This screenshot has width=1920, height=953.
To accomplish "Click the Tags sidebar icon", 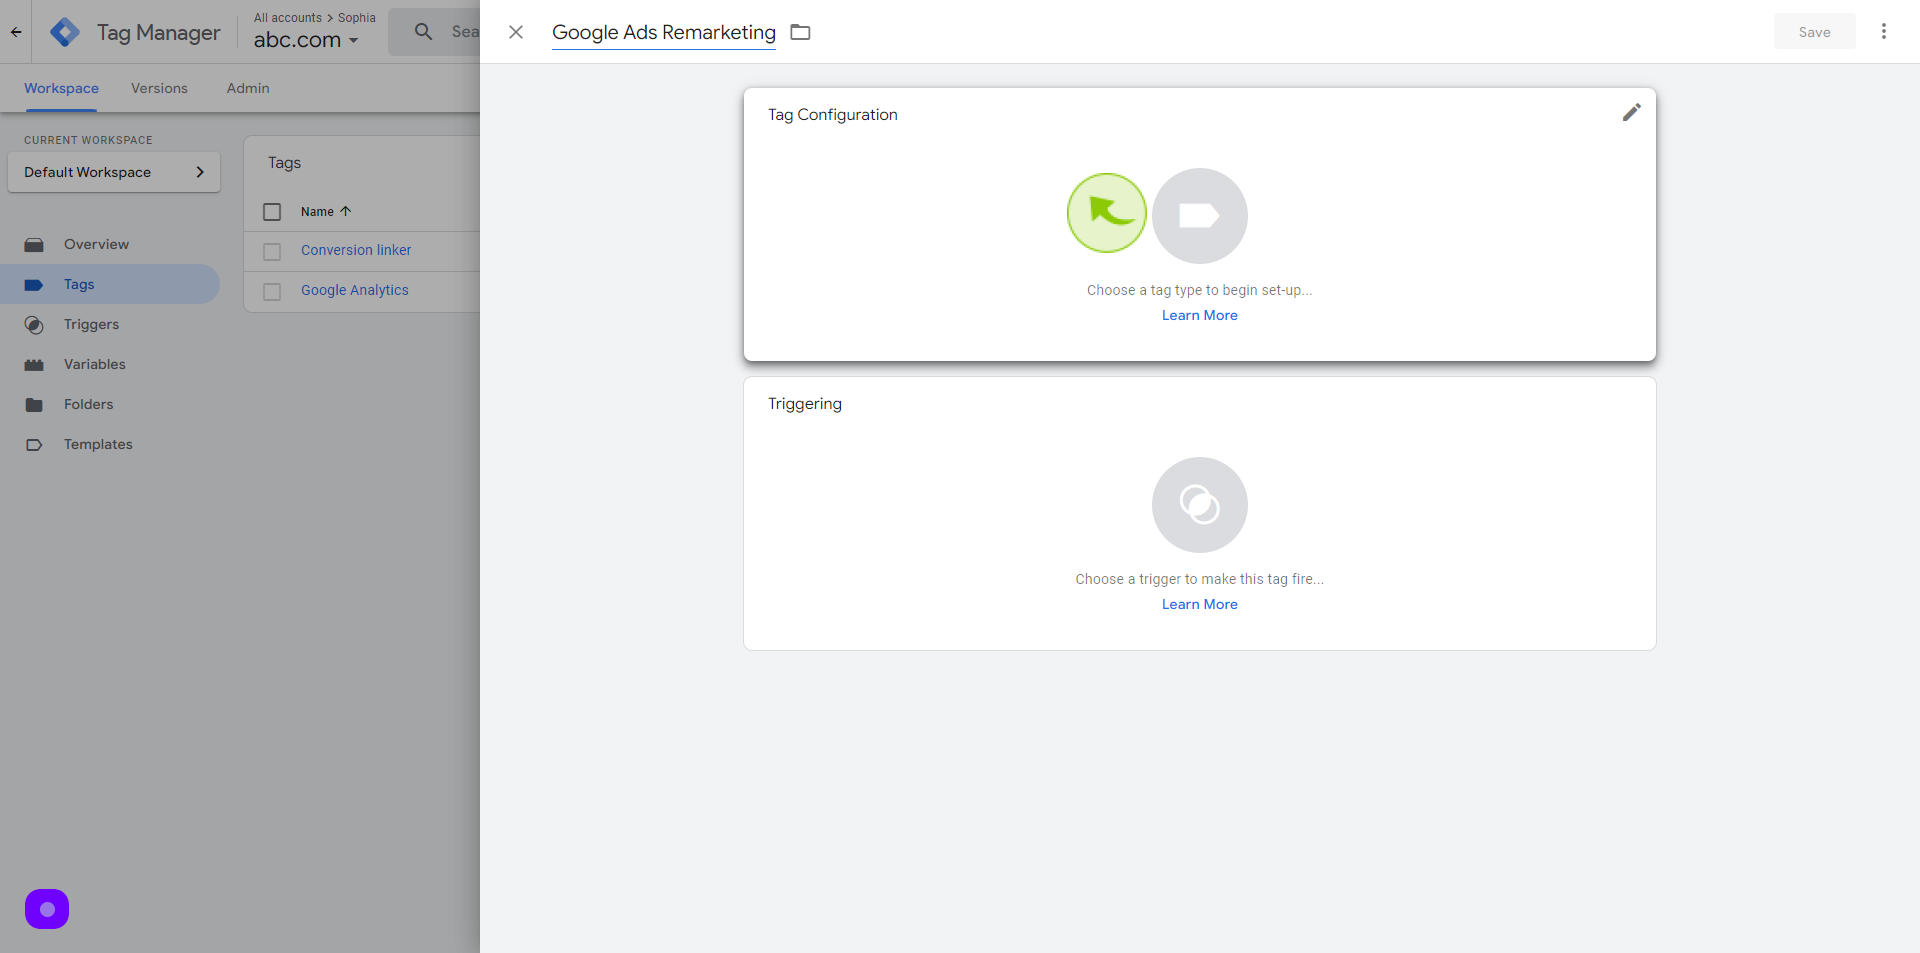I will pyautogui.click(x=34, y=285).
